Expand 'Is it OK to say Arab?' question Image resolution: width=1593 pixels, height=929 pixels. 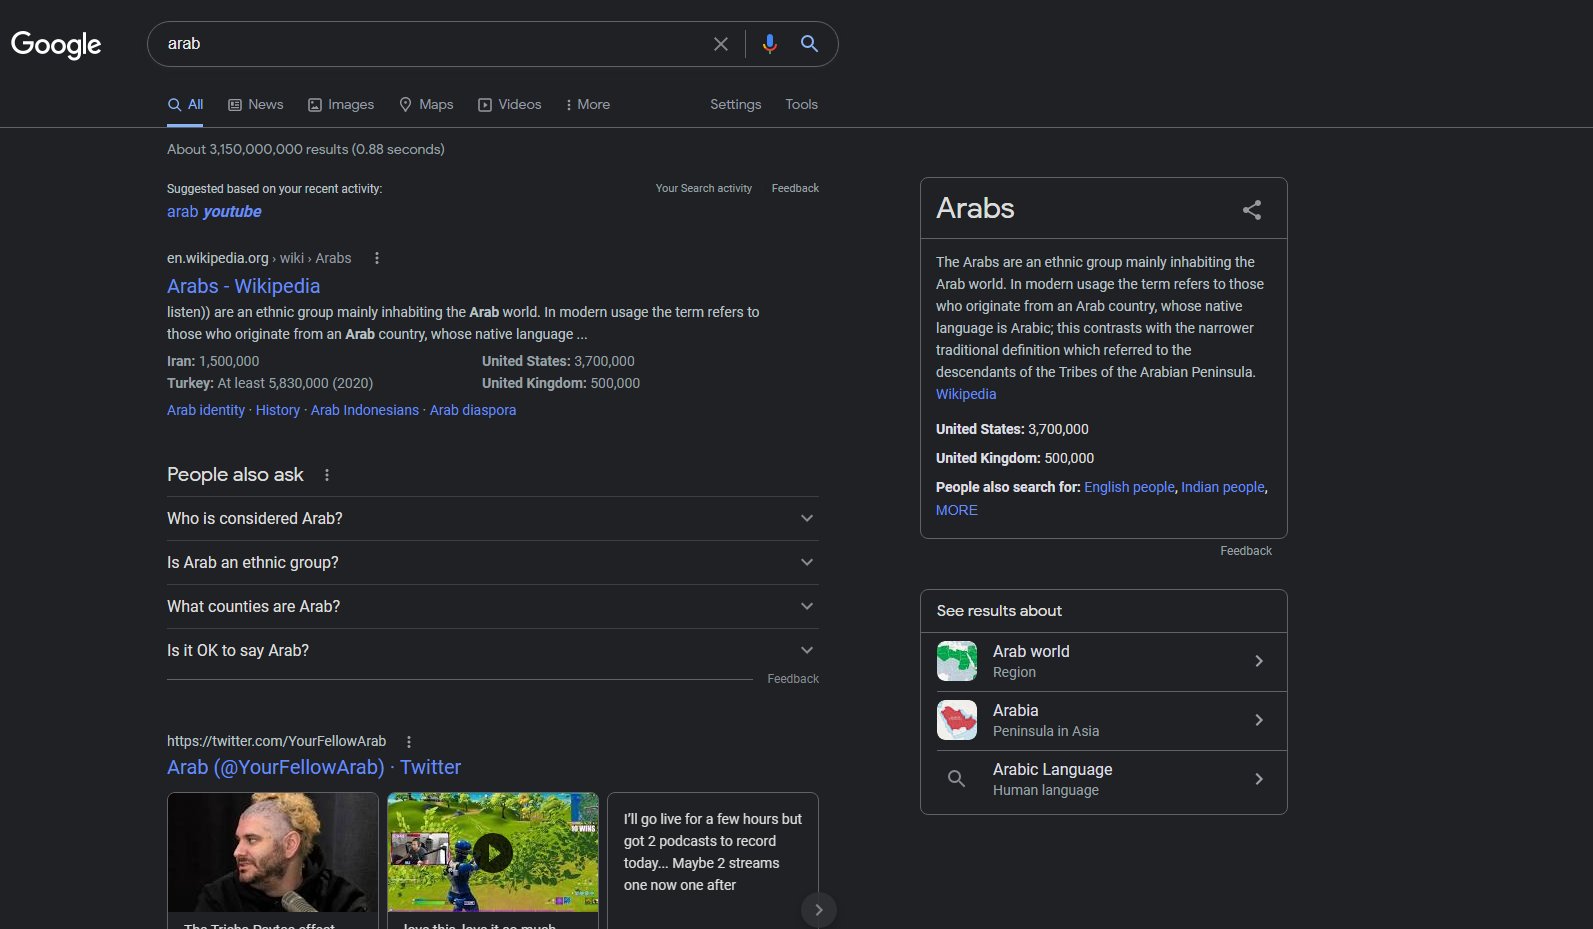(492, 650)
